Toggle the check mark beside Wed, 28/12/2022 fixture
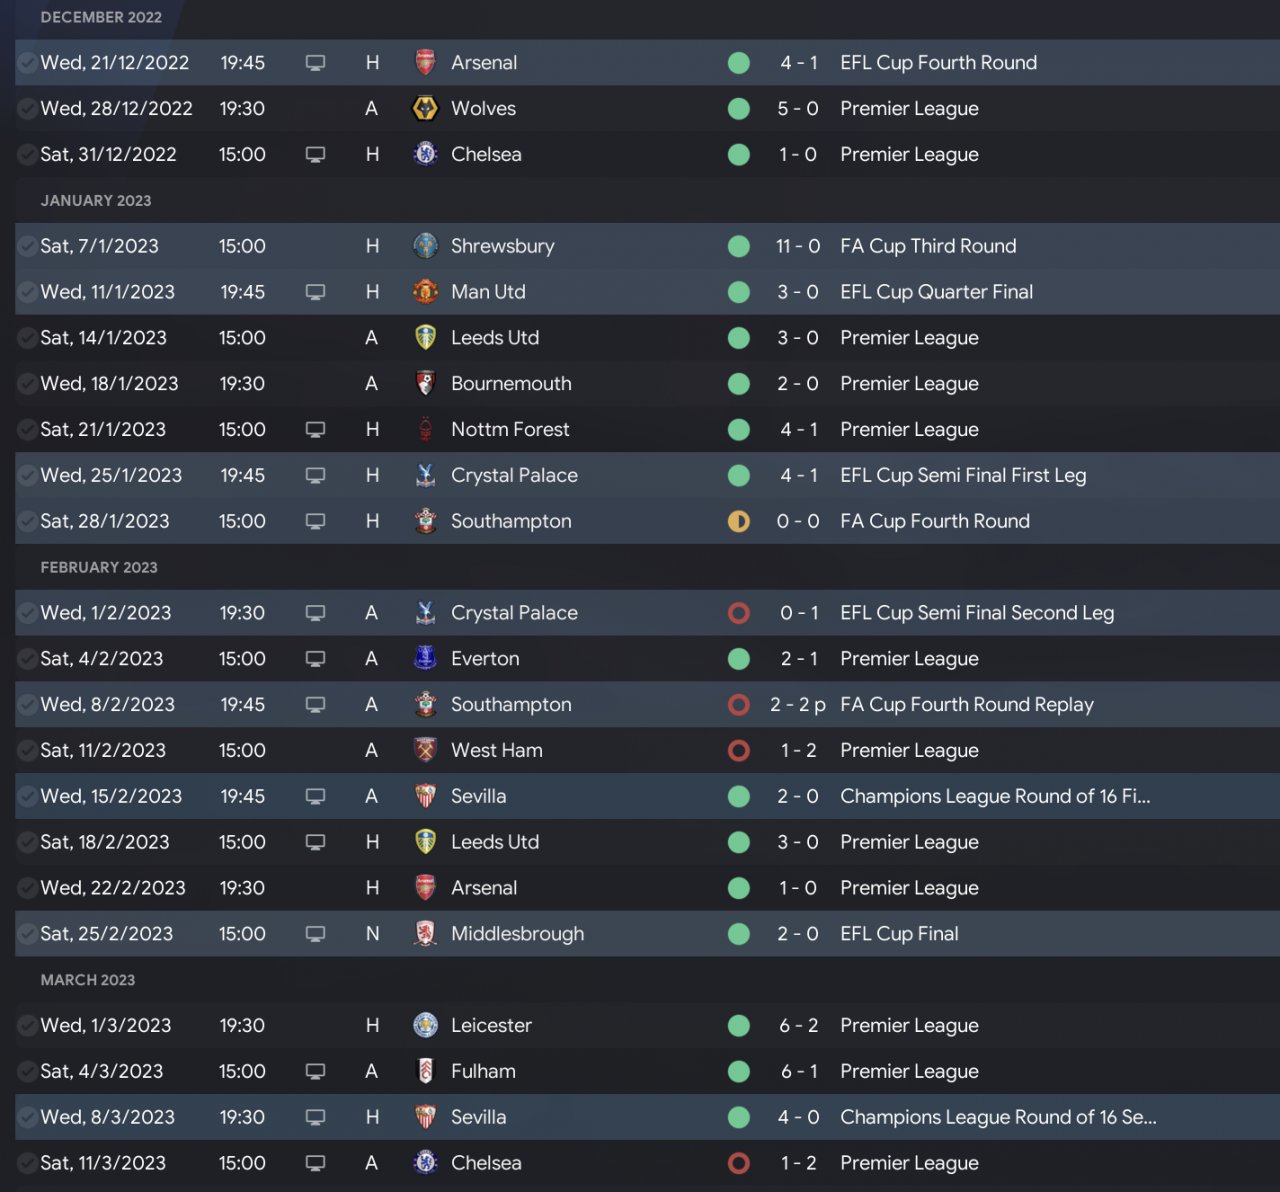The image size is (1280, 1192). click(x=27, y=108)
